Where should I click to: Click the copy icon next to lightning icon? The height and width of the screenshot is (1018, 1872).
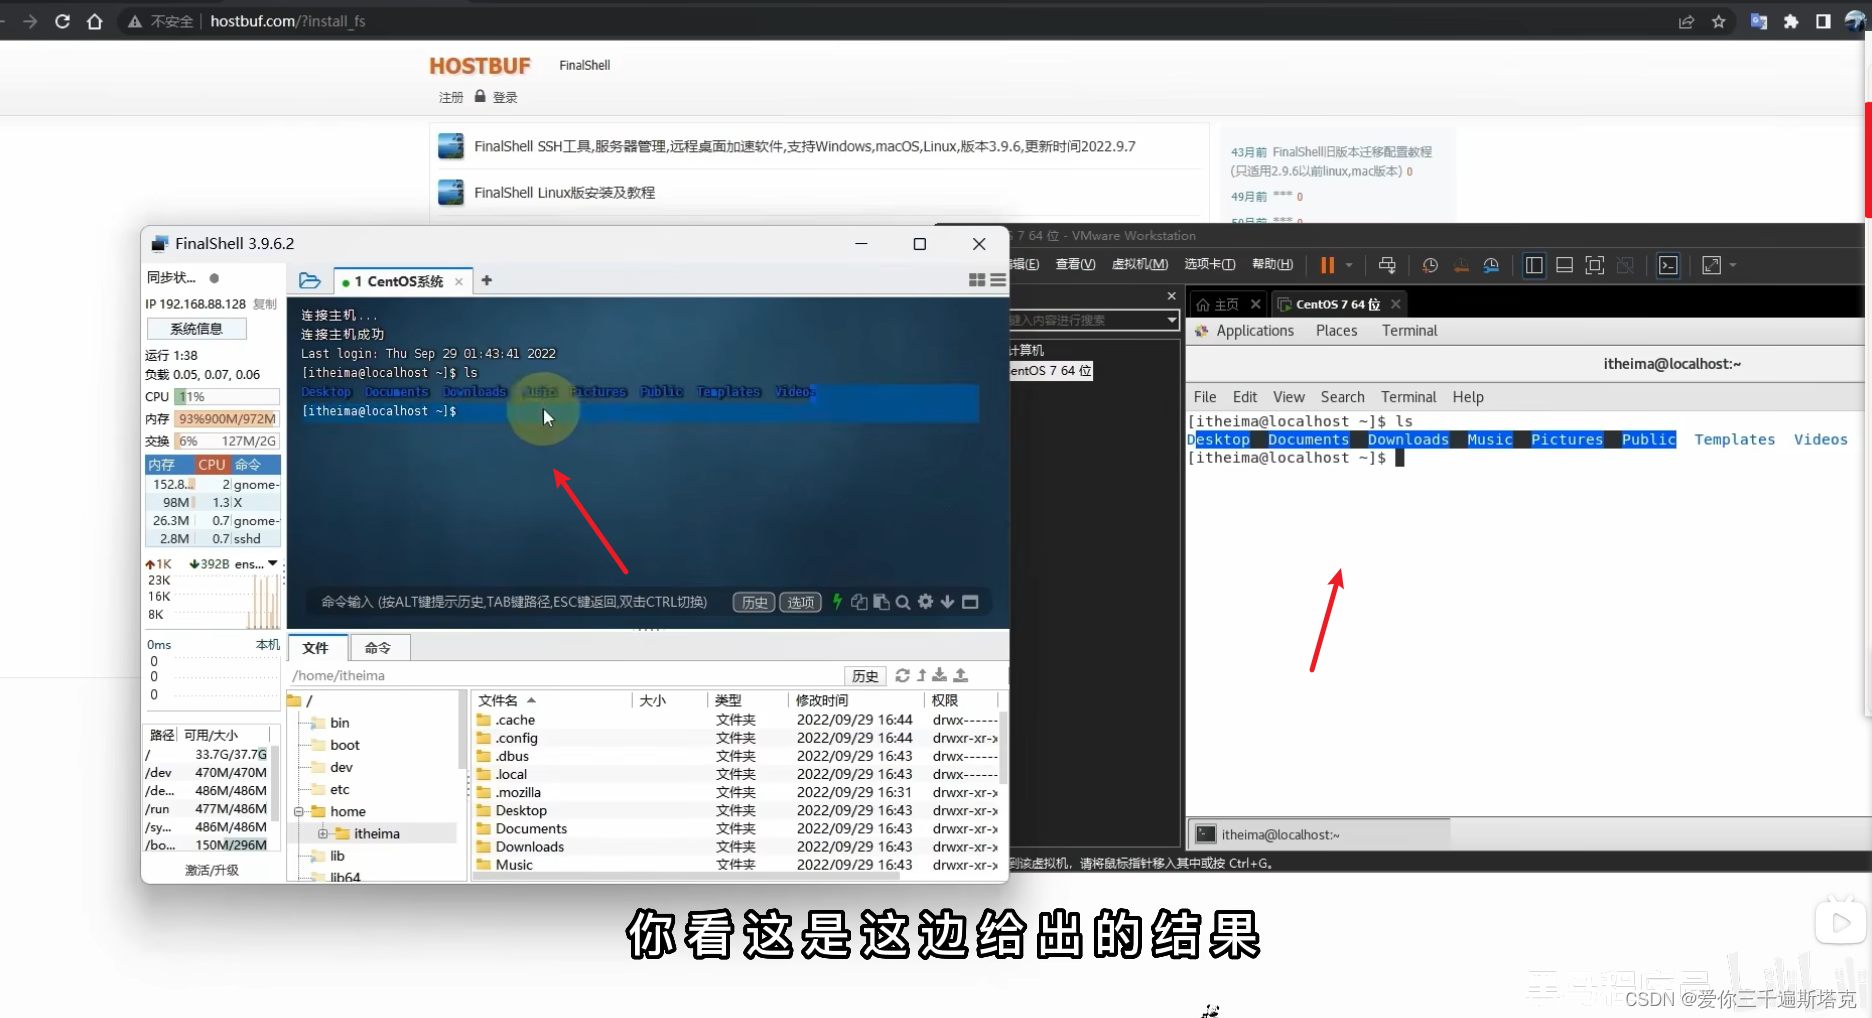point(860,602)
